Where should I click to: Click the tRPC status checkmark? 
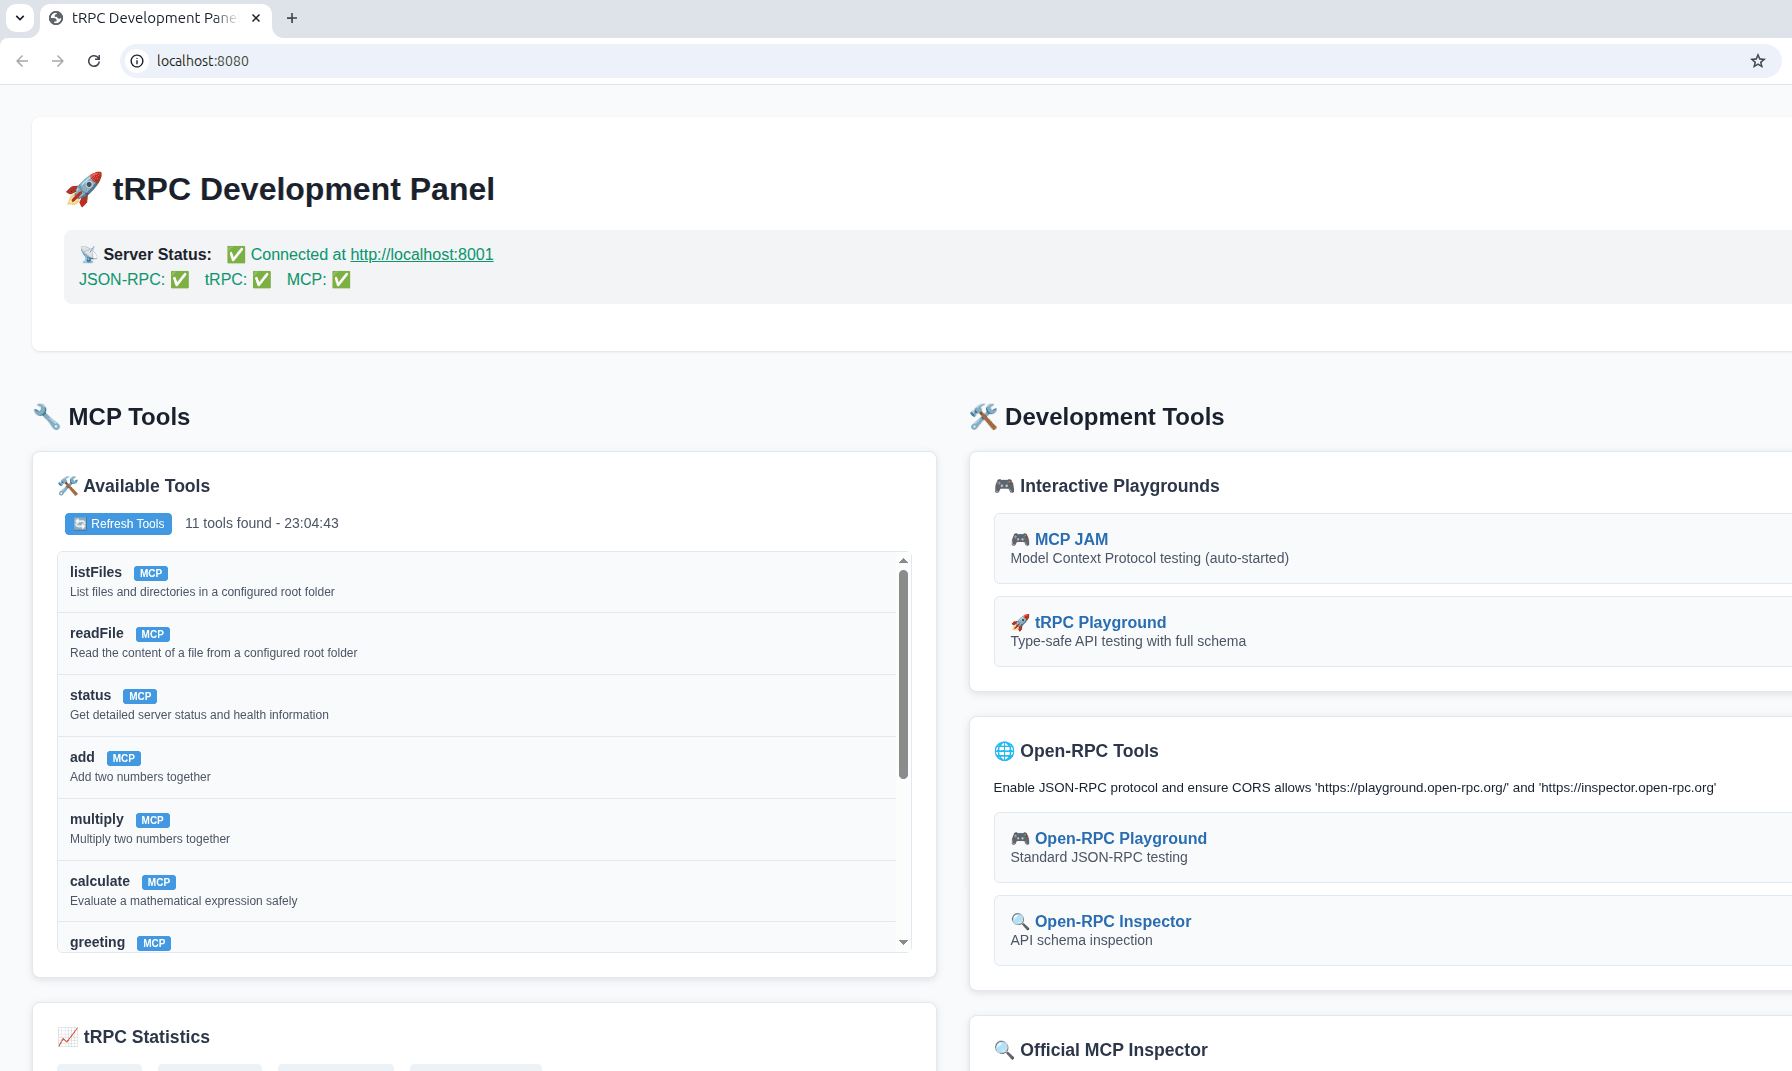point(261,280)
